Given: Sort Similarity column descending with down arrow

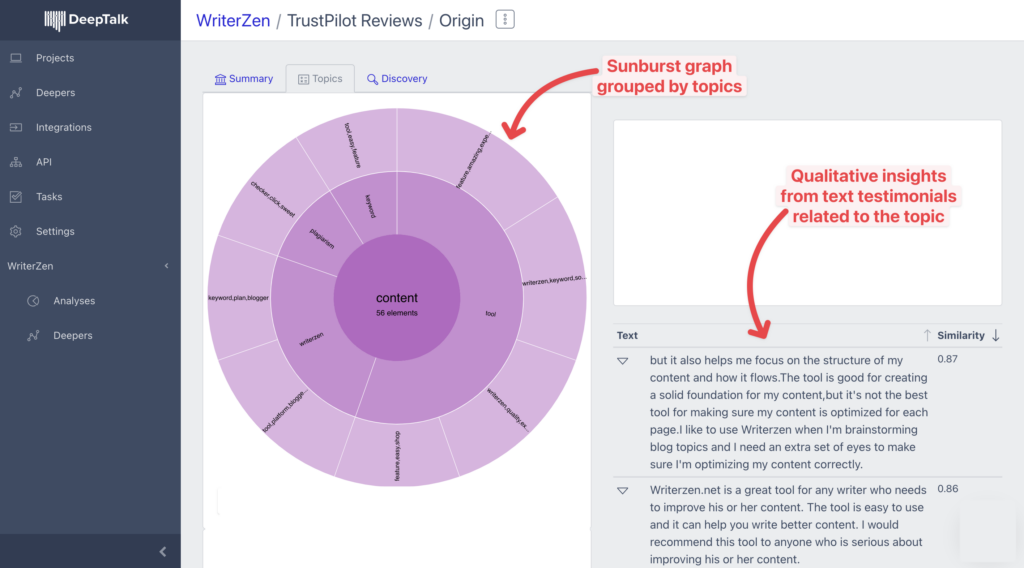Looking at the screenshot, I should click(995, 335).
